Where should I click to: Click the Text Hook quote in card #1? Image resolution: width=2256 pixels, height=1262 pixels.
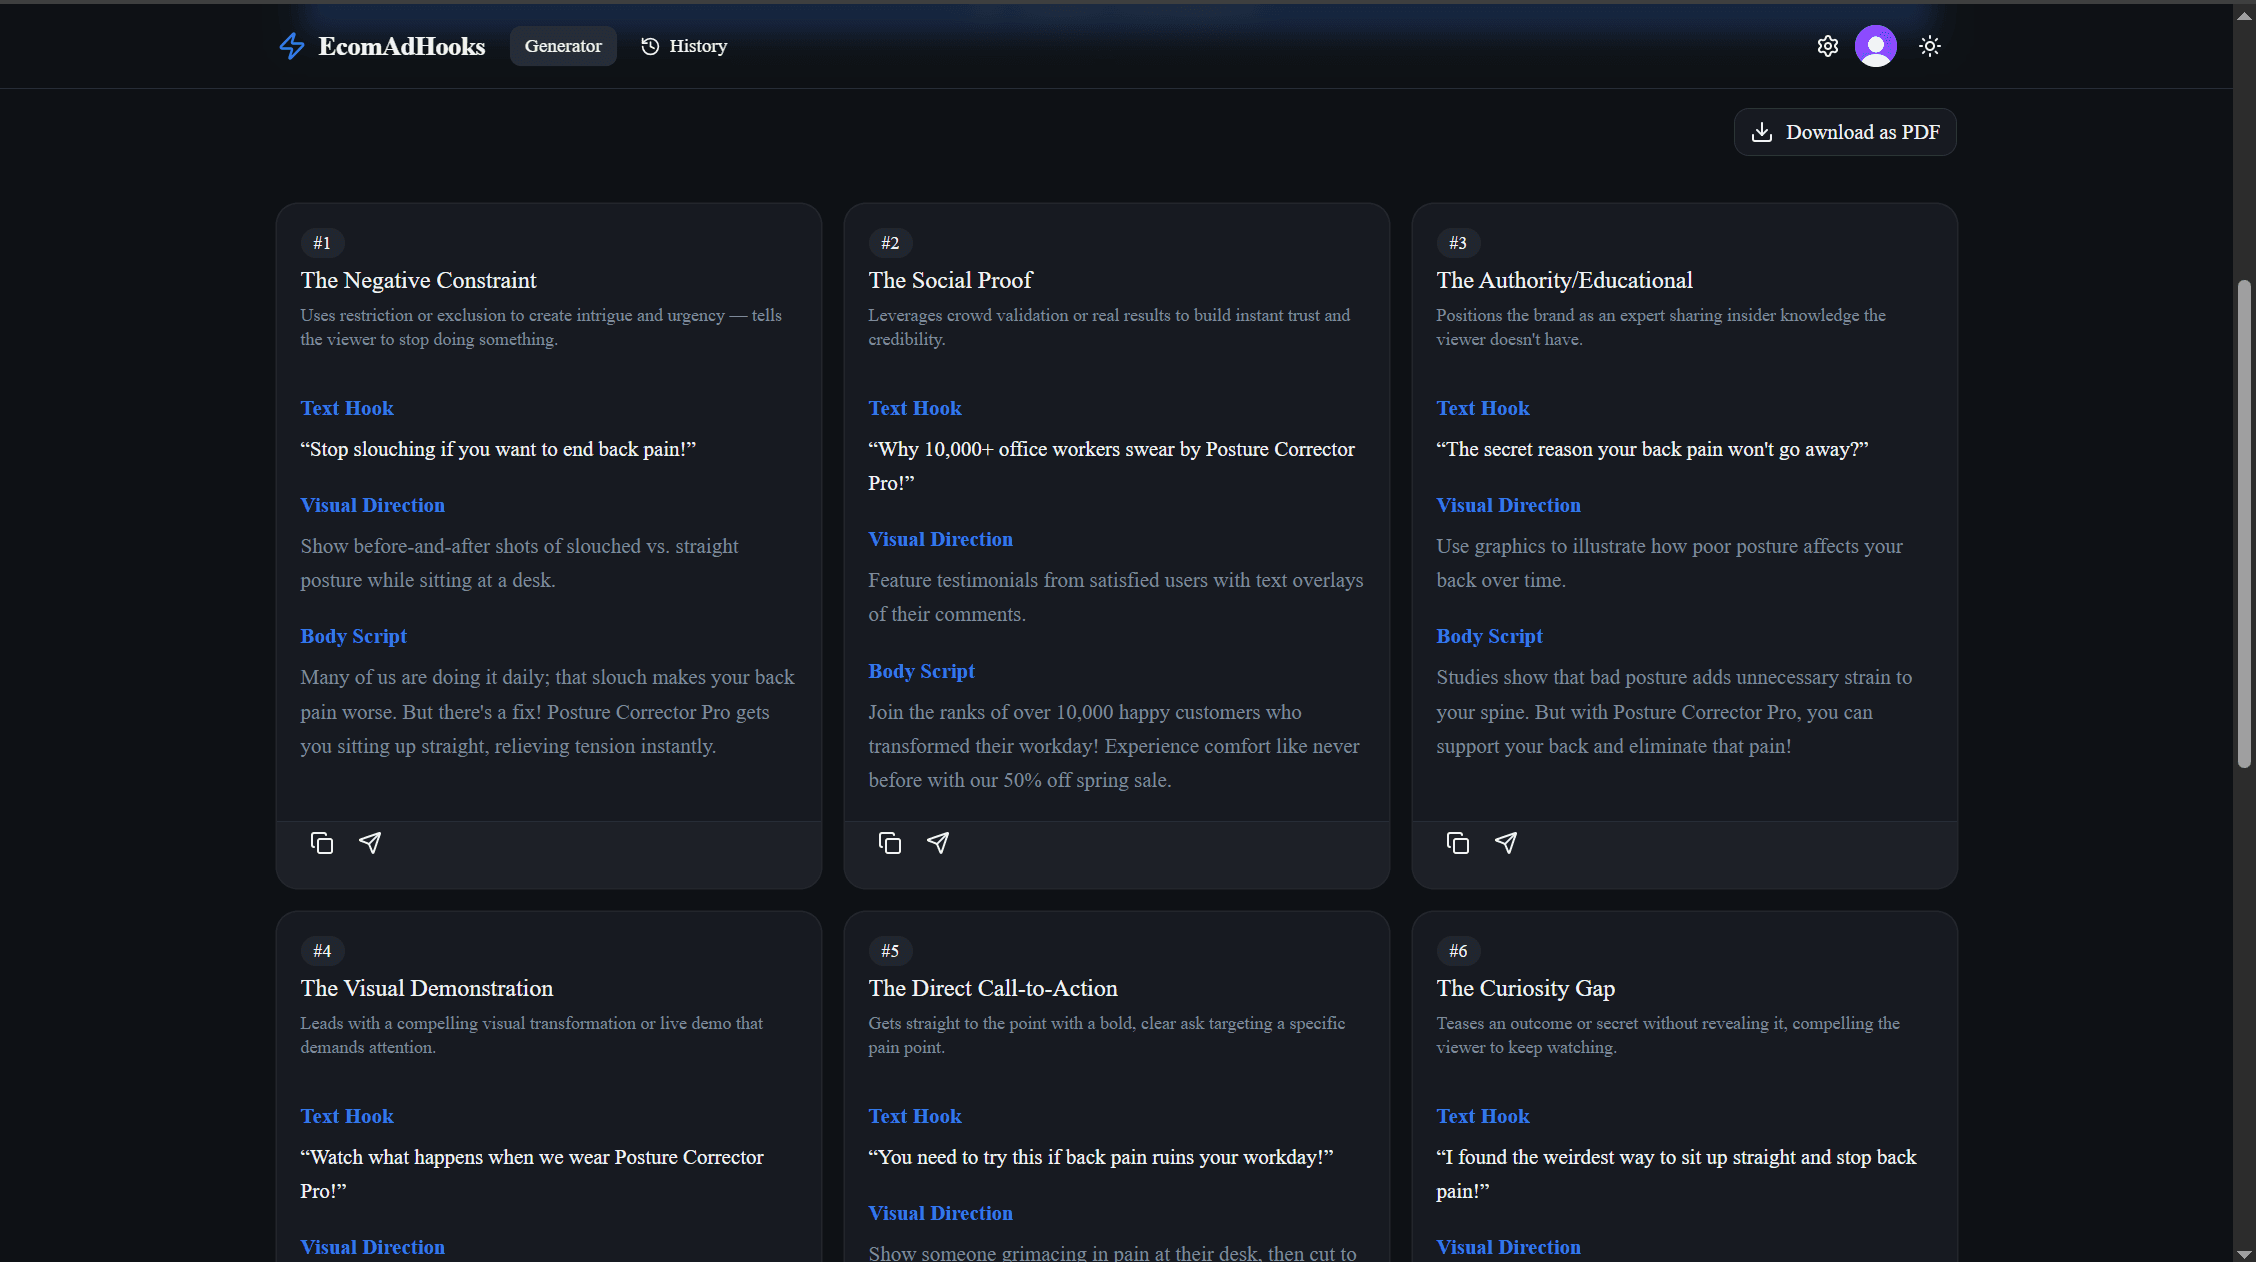(497, 449)
